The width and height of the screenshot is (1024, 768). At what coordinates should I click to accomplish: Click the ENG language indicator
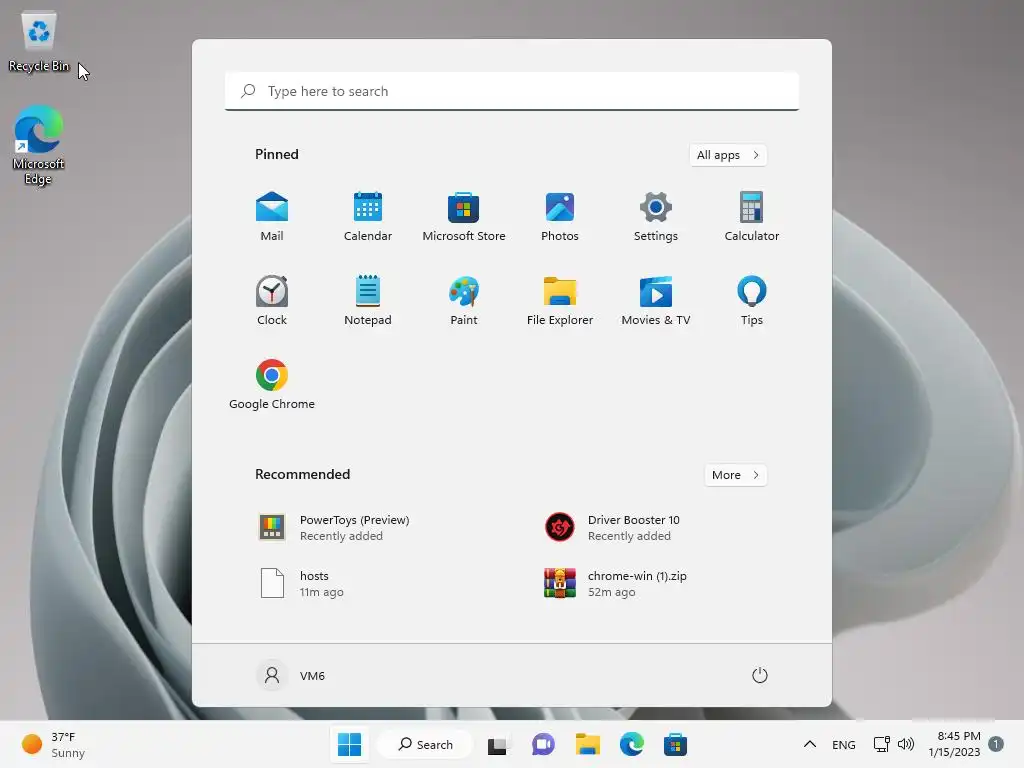pyautogui.click(x=844, y=744)
